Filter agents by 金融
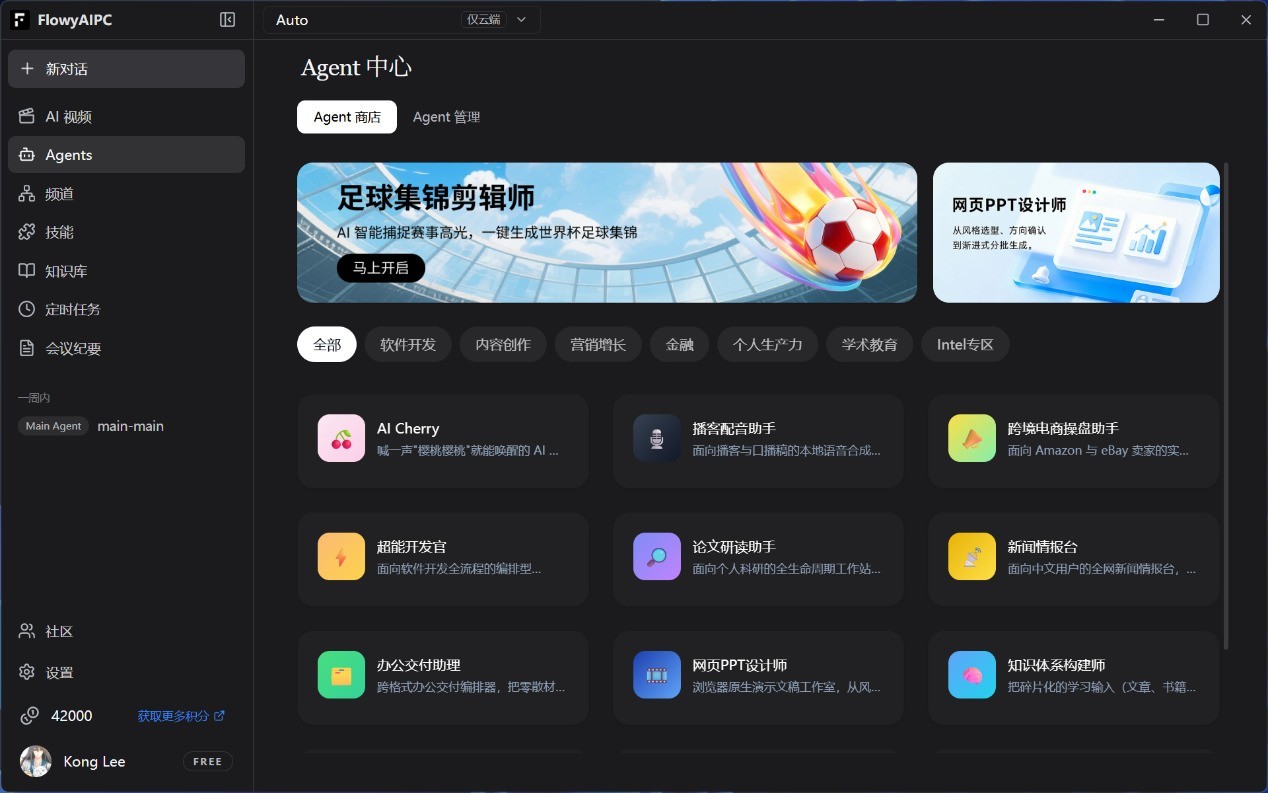This screenshot has width=1268, height=793. pos(679,344)
